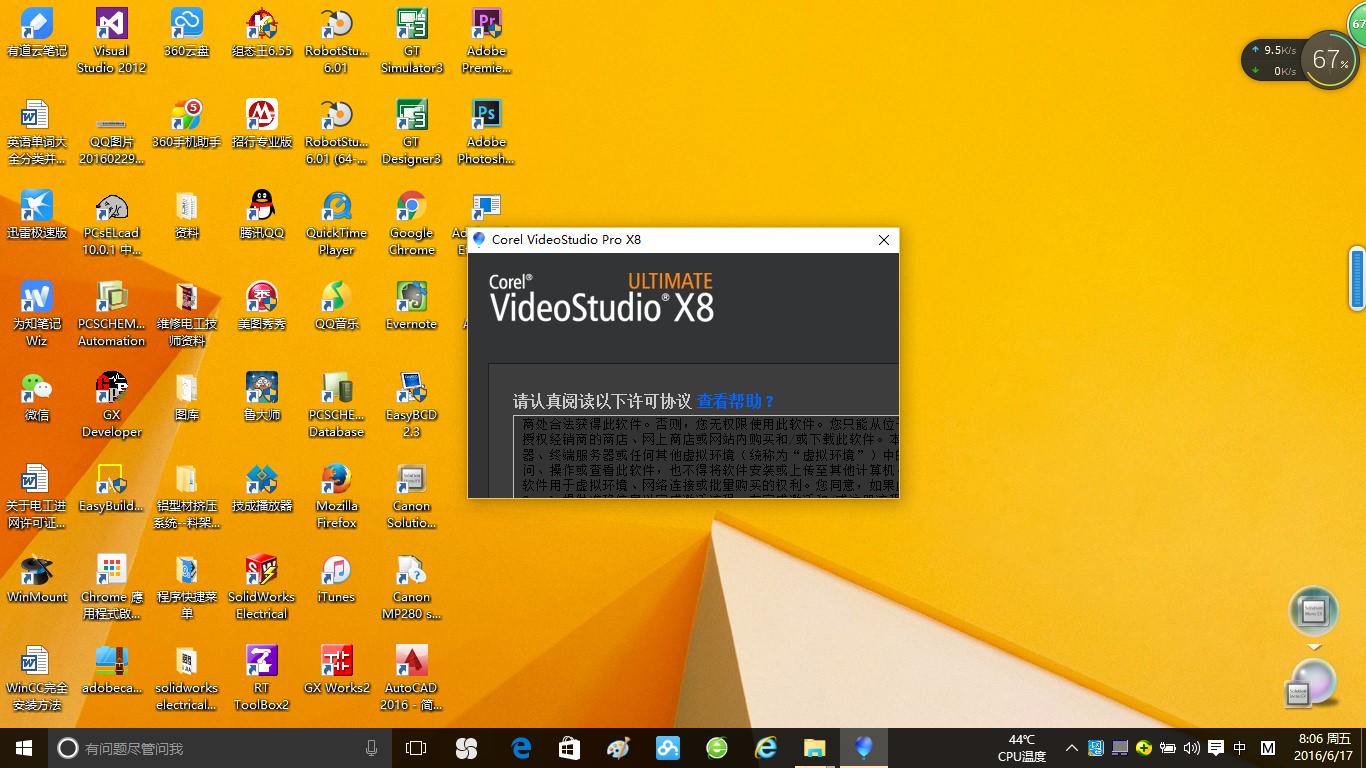Open the Windows Start menu

click(24, 747)
